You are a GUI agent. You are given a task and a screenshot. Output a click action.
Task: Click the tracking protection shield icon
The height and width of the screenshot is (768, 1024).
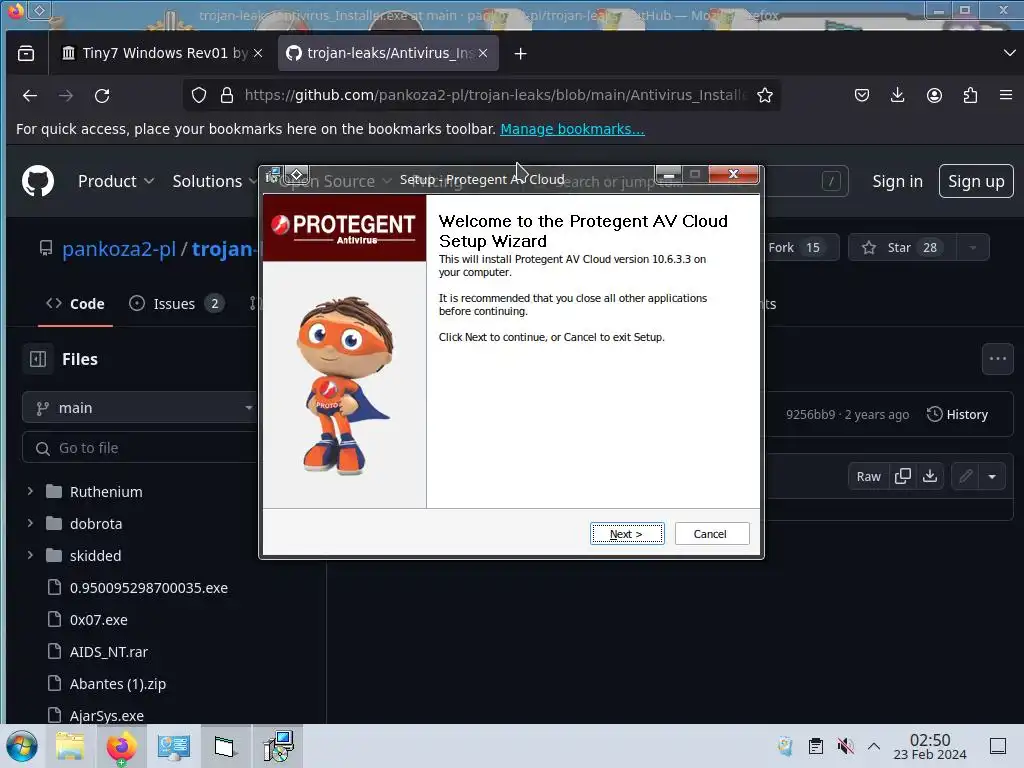click(199, 95)
